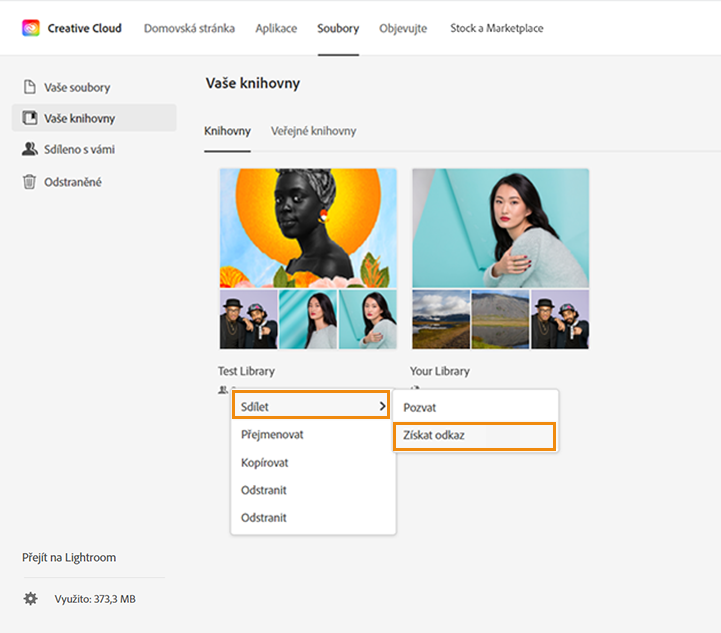Image resolution: width=721 pixels, height=633 pixels.
Task: Open Stock a Marketplace
Action: tap(497, 28)
